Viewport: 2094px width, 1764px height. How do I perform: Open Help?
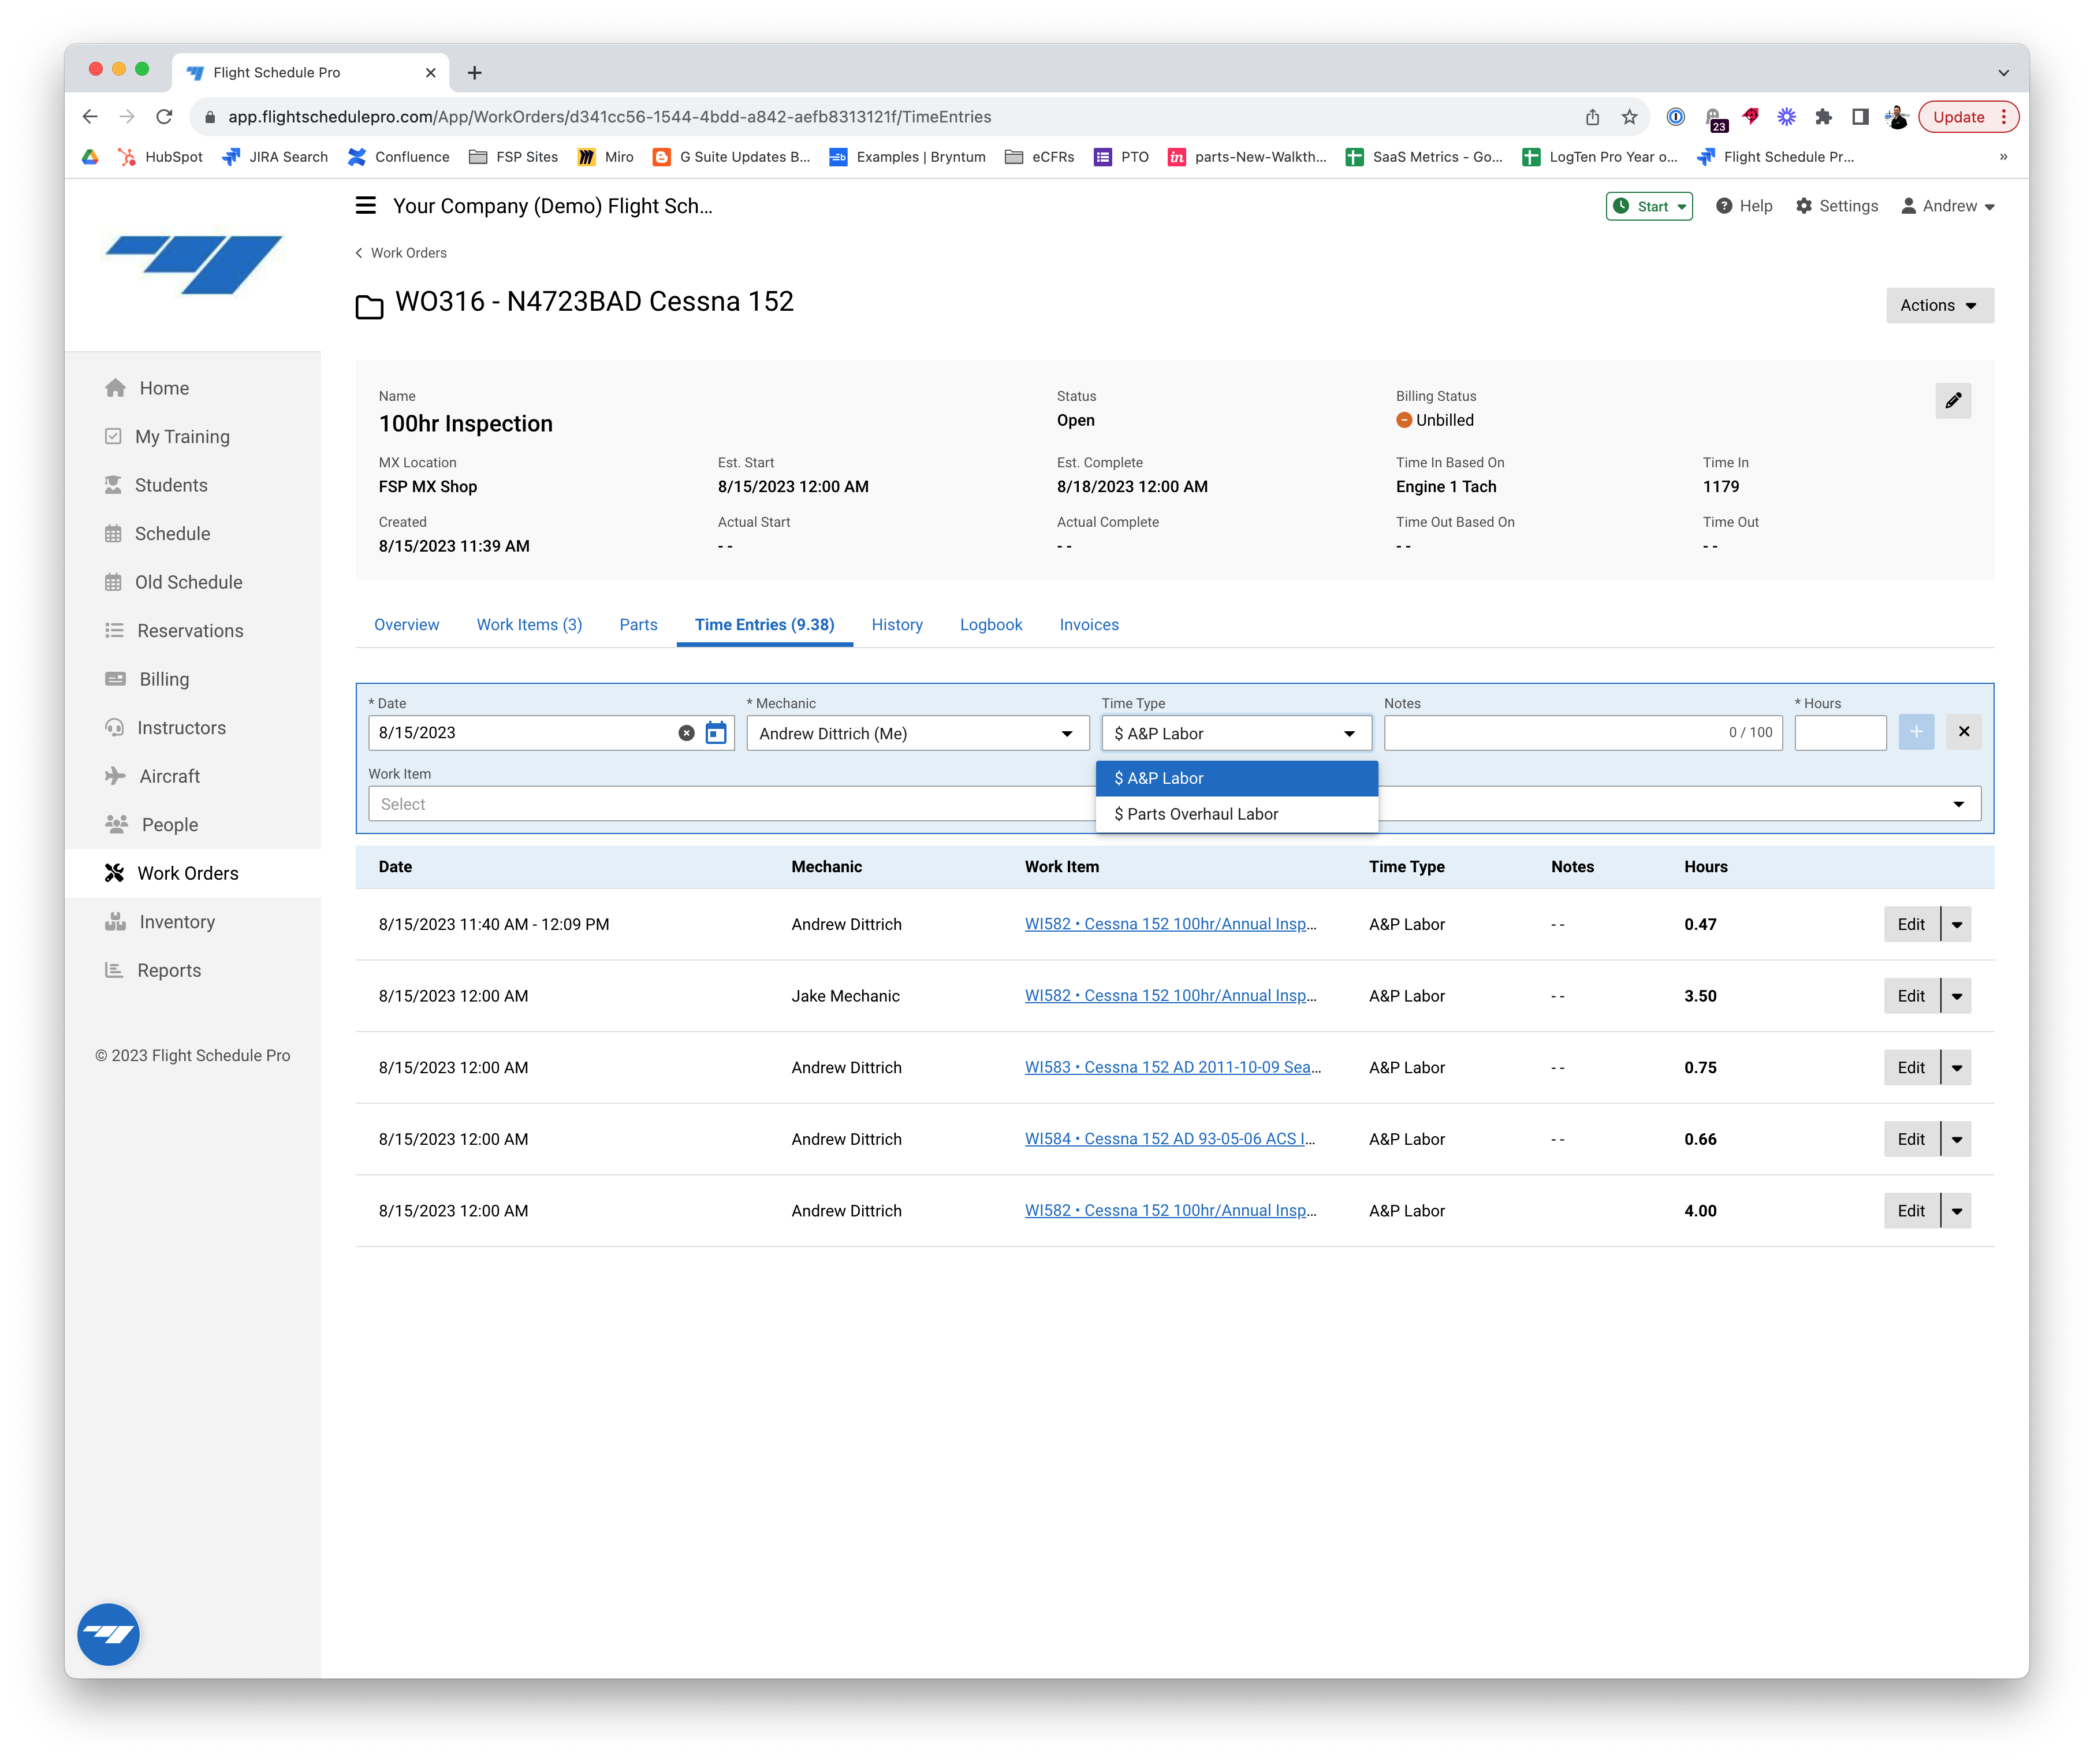point(1744,205)
